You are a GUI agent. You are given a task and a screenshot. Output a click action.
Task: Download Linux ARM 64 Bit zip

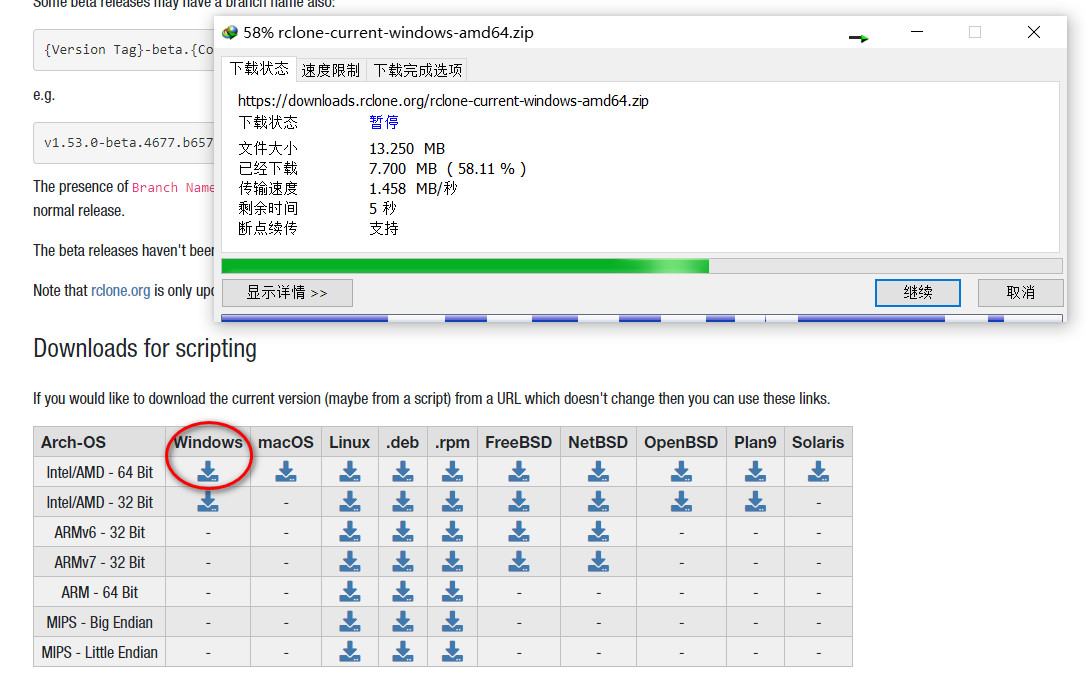pyautogui.click(x=350, y=592)
